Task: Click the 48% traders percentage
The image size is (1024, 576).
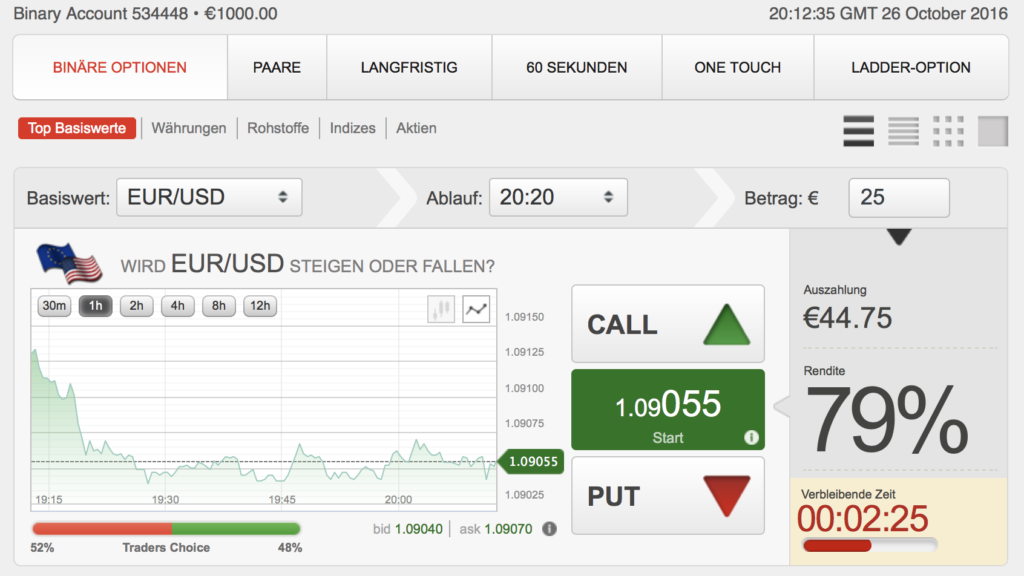Action: [x=290, y=548]
